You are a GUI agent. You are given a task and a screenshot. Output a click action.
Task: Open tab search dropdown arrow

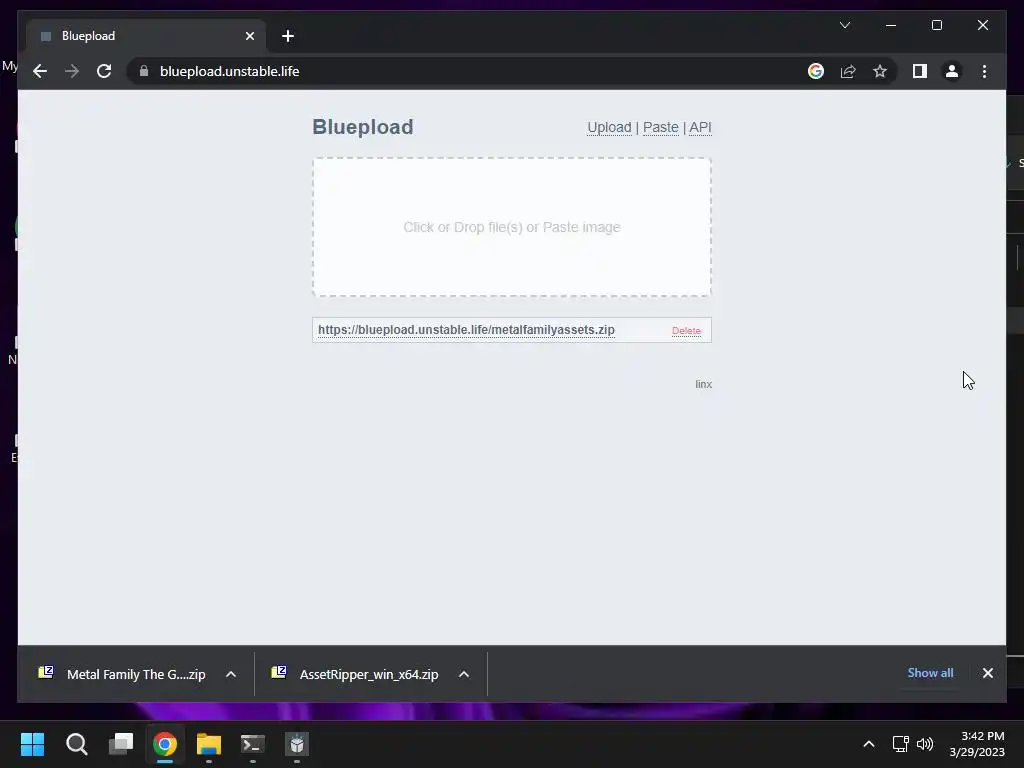pos(844,25)
